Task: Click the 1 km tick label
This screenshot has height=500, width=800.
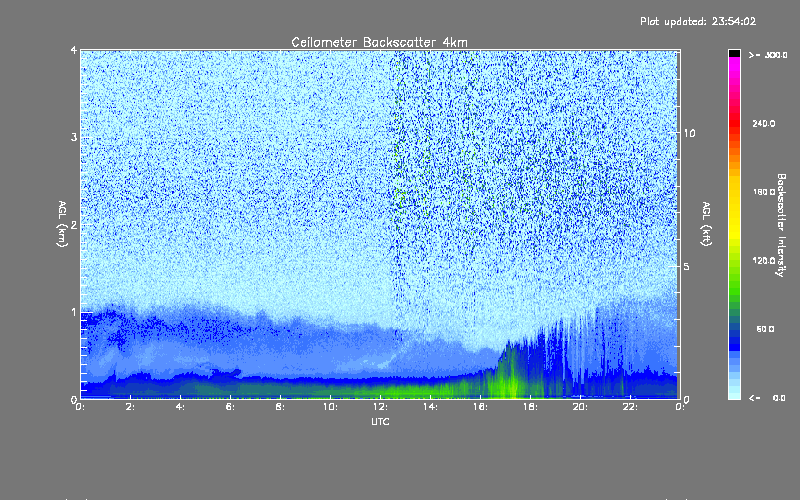Action: [x=74, y=312]
